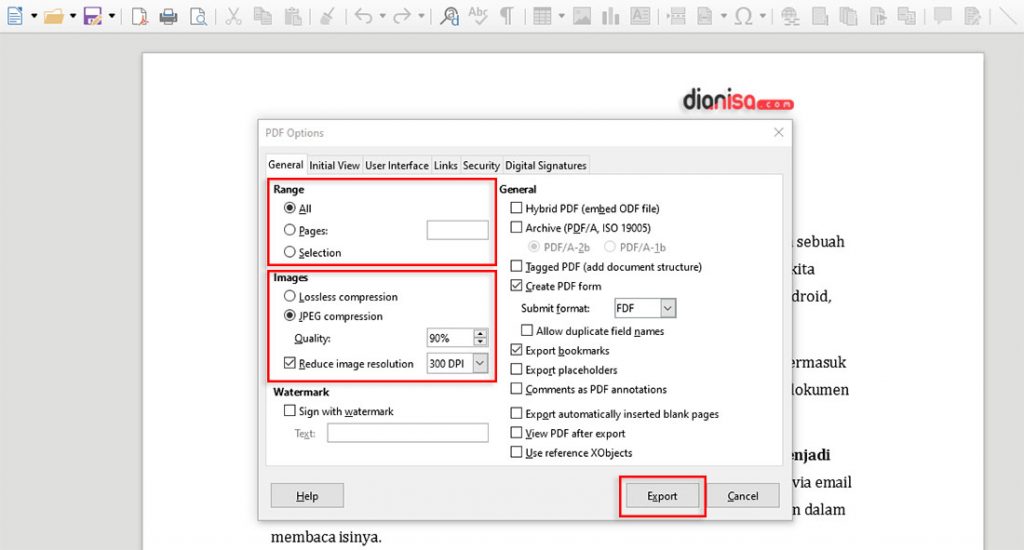Switch to the Digital Signatures tab

pyautogui.click(x=546, y=165)
